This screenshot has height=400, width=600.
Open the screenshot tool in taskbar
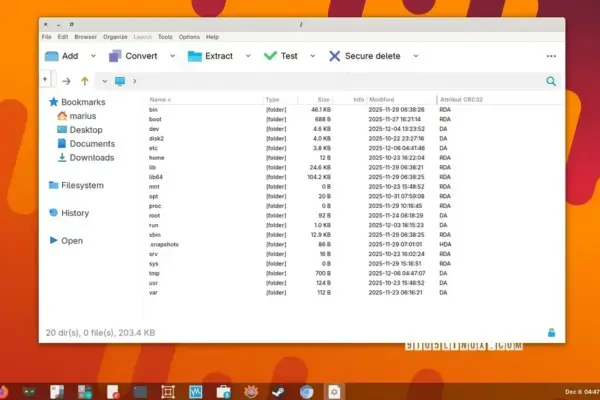[168, 392]
